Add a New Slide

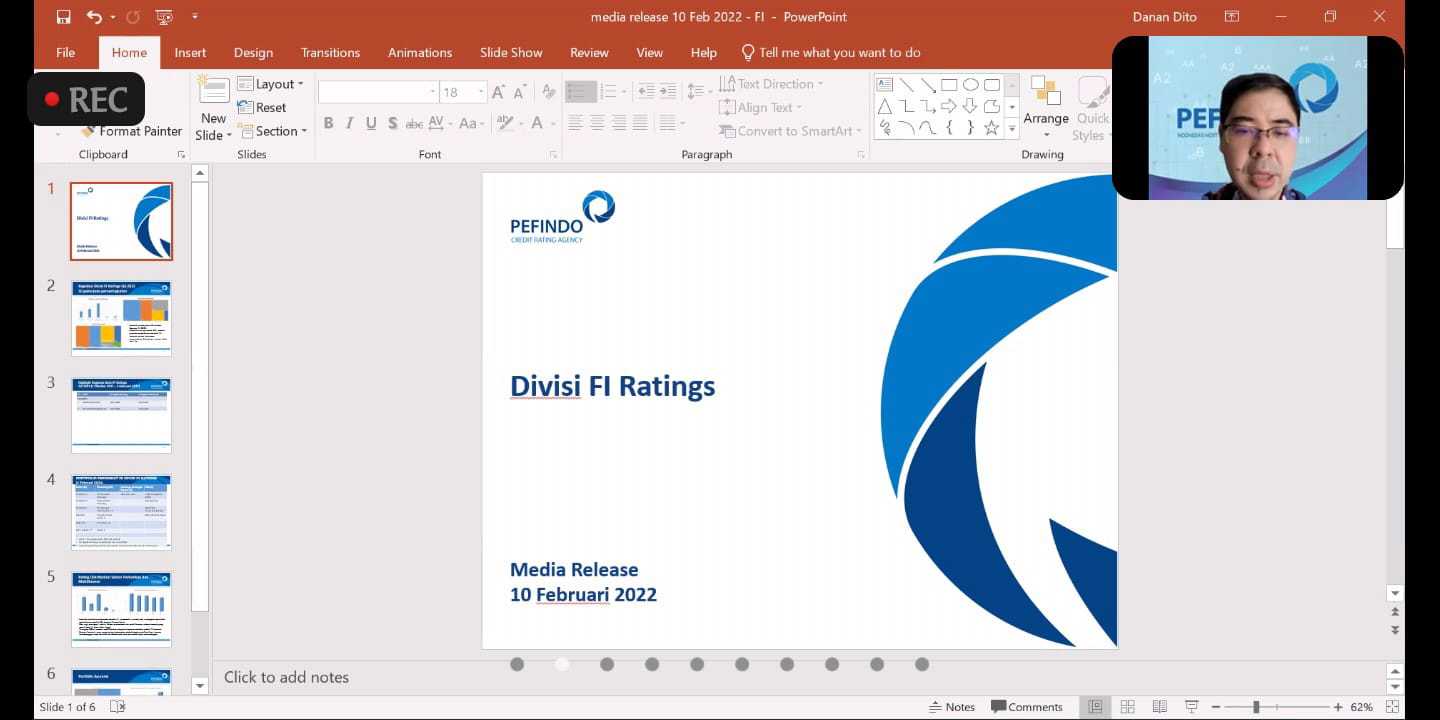[x=213, y=110]
